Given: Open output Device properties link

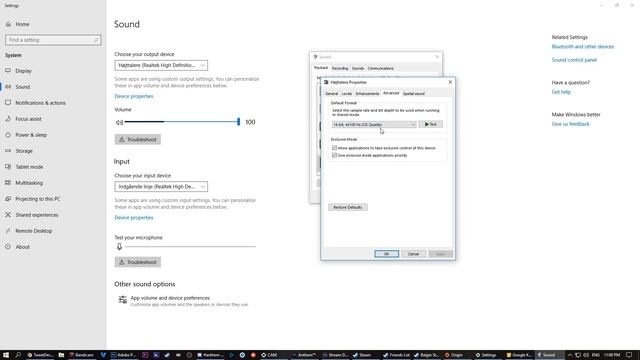Looking at the screenshot, I should [x=134, y=96].
